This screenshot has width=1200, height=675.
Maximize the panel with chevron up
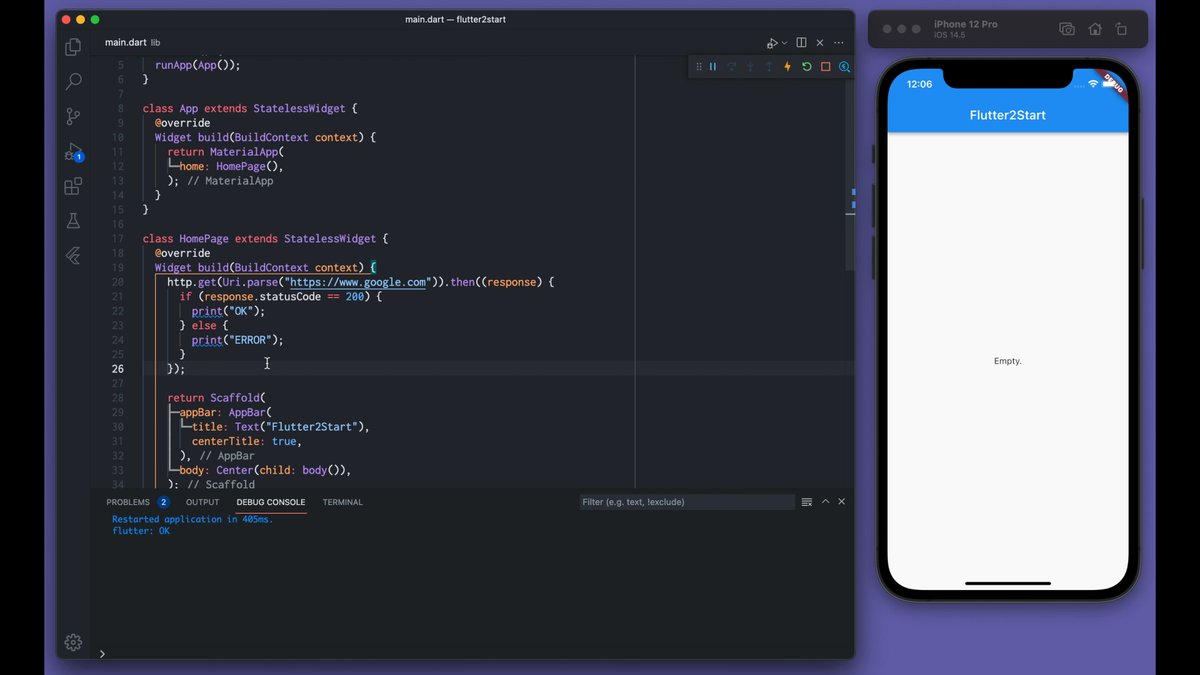(825, 502)
